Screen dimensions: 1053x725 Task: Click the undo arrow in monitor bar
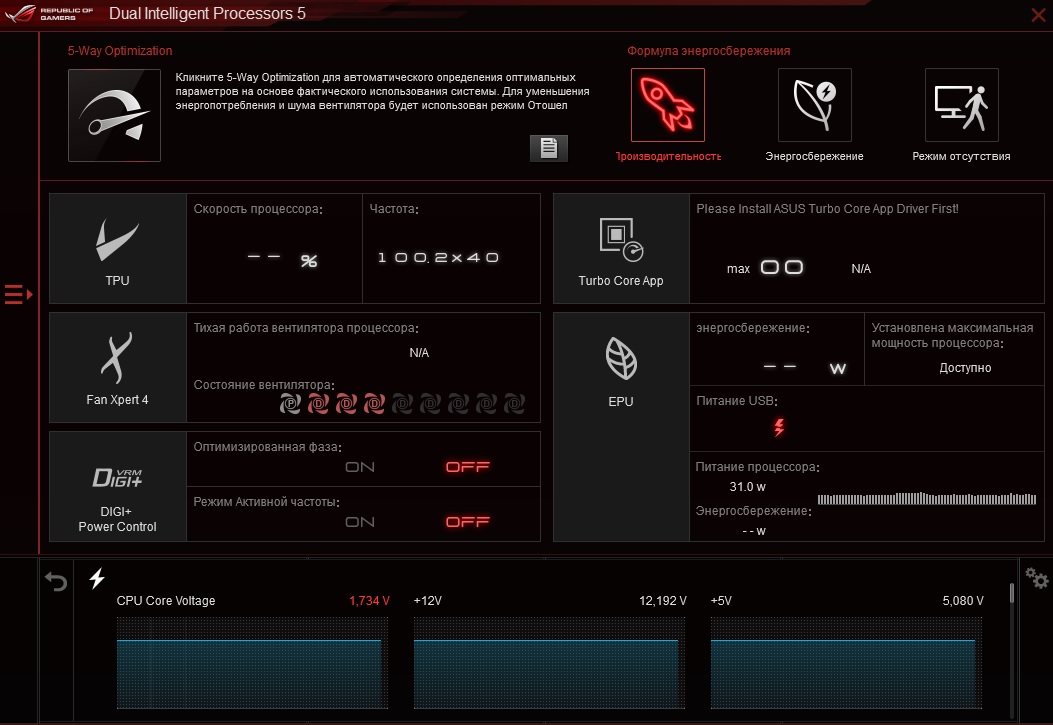coord(56,581)
